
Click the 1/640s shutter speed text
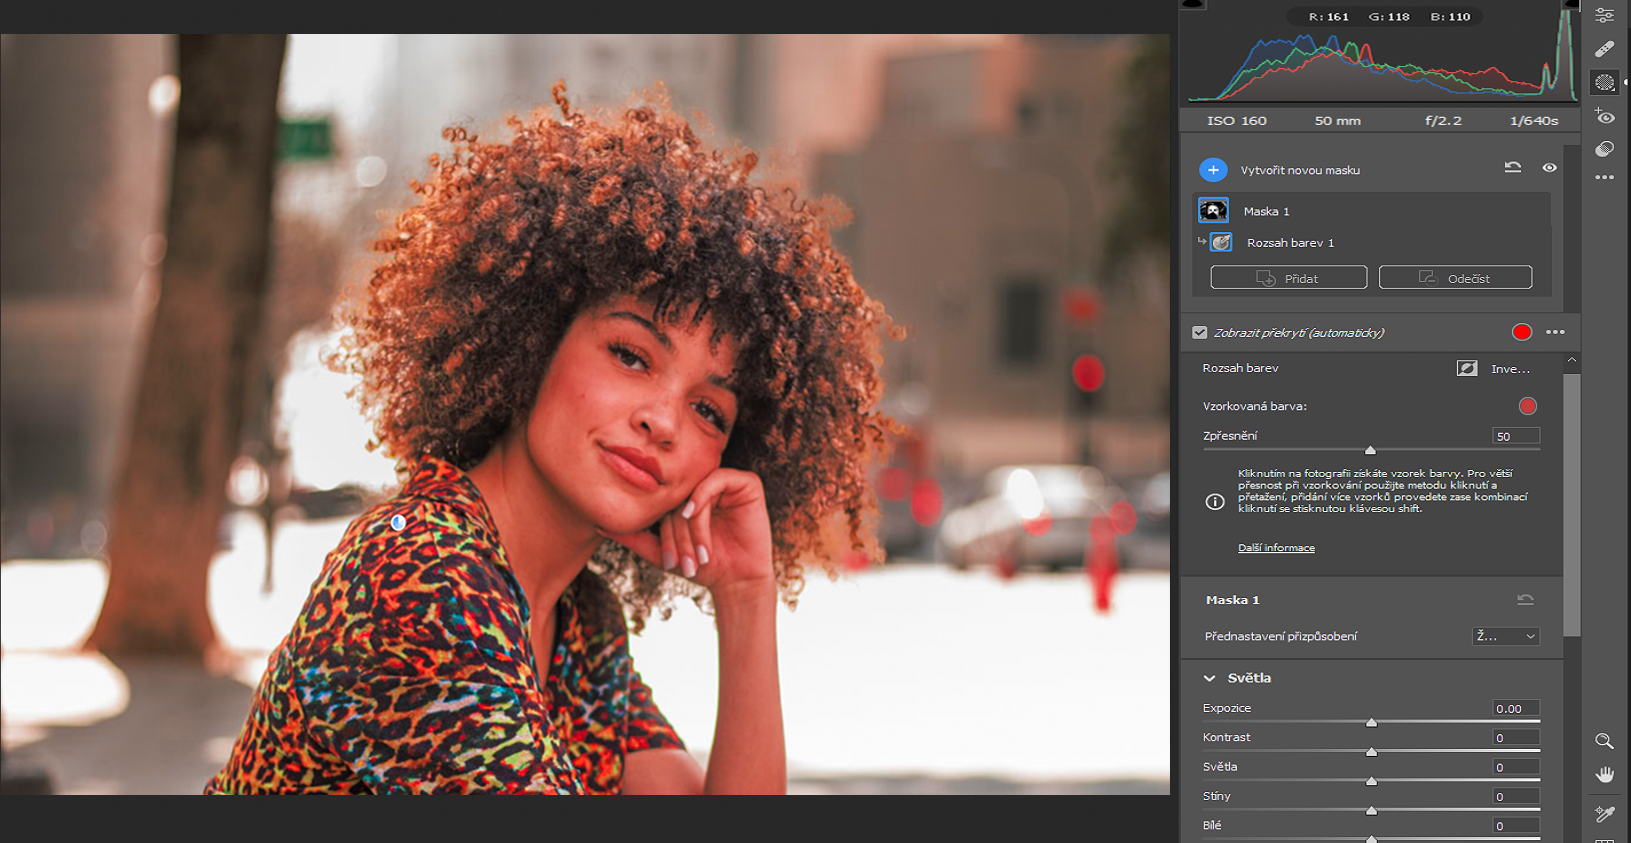(x=1534, y=121)
